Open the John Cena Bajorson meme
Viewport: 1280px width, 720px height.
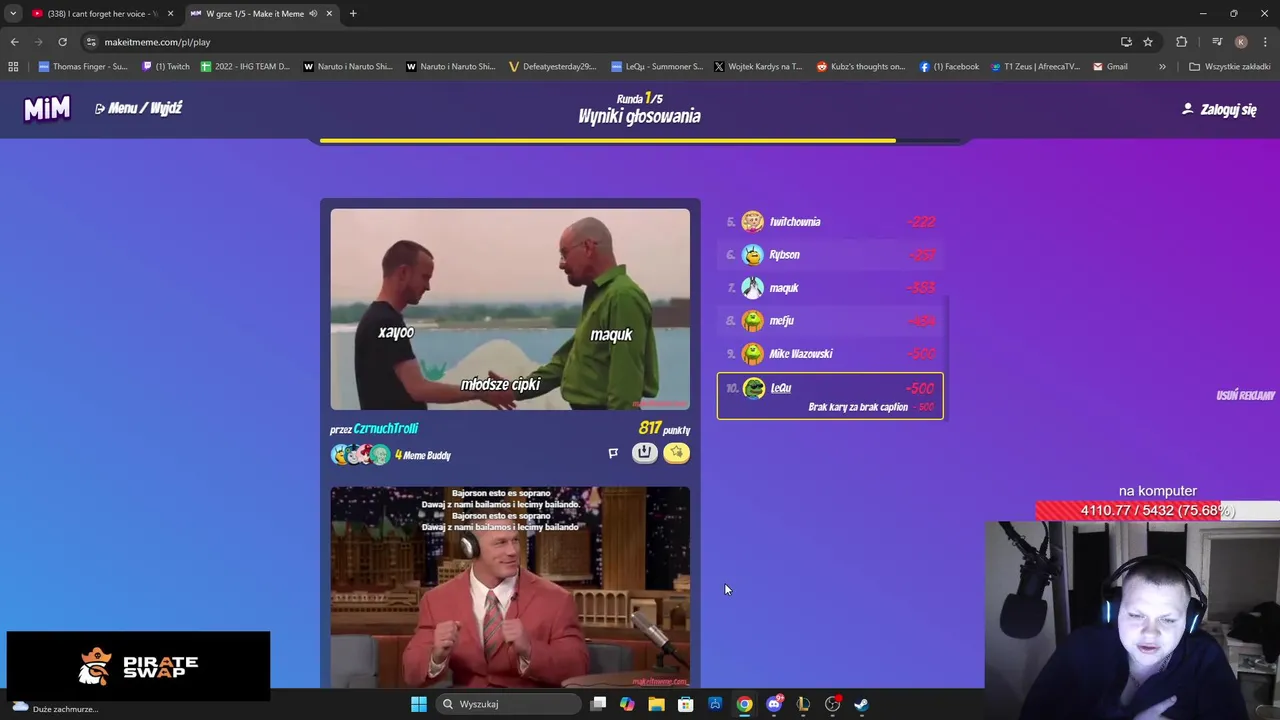tap(510, 587)
